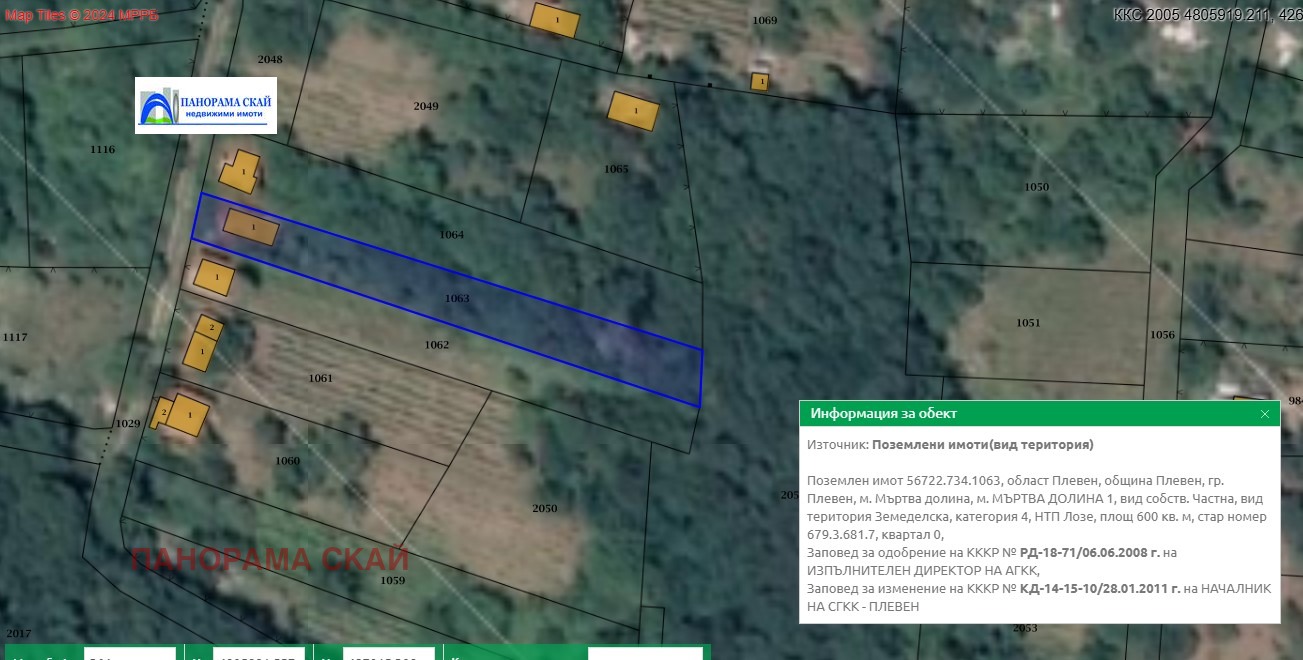Pick the orange building in parcel 1062
The width and height of the screenshot is (1303, 660).
point(214,277)
